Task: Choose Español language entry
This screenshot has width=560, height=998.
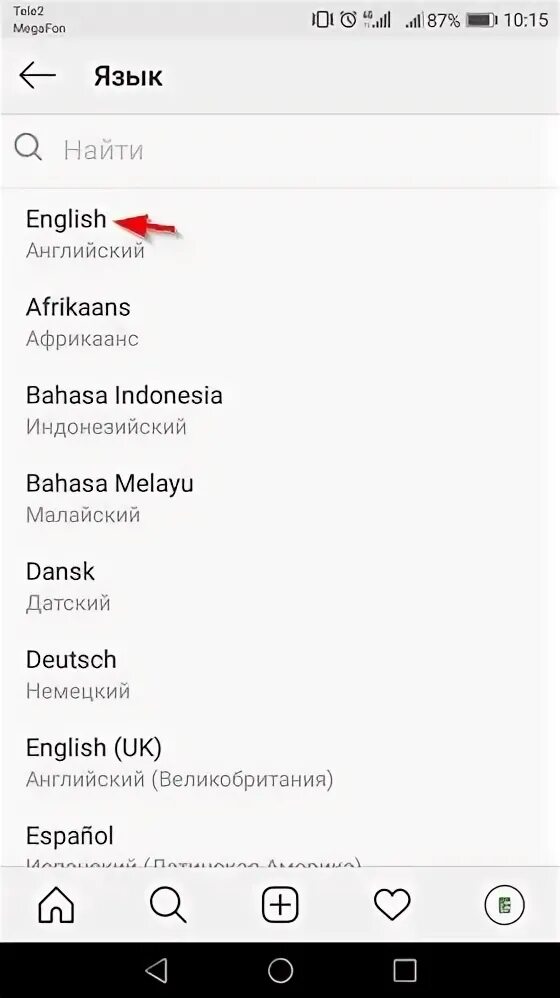Action: tap(280, 836)
